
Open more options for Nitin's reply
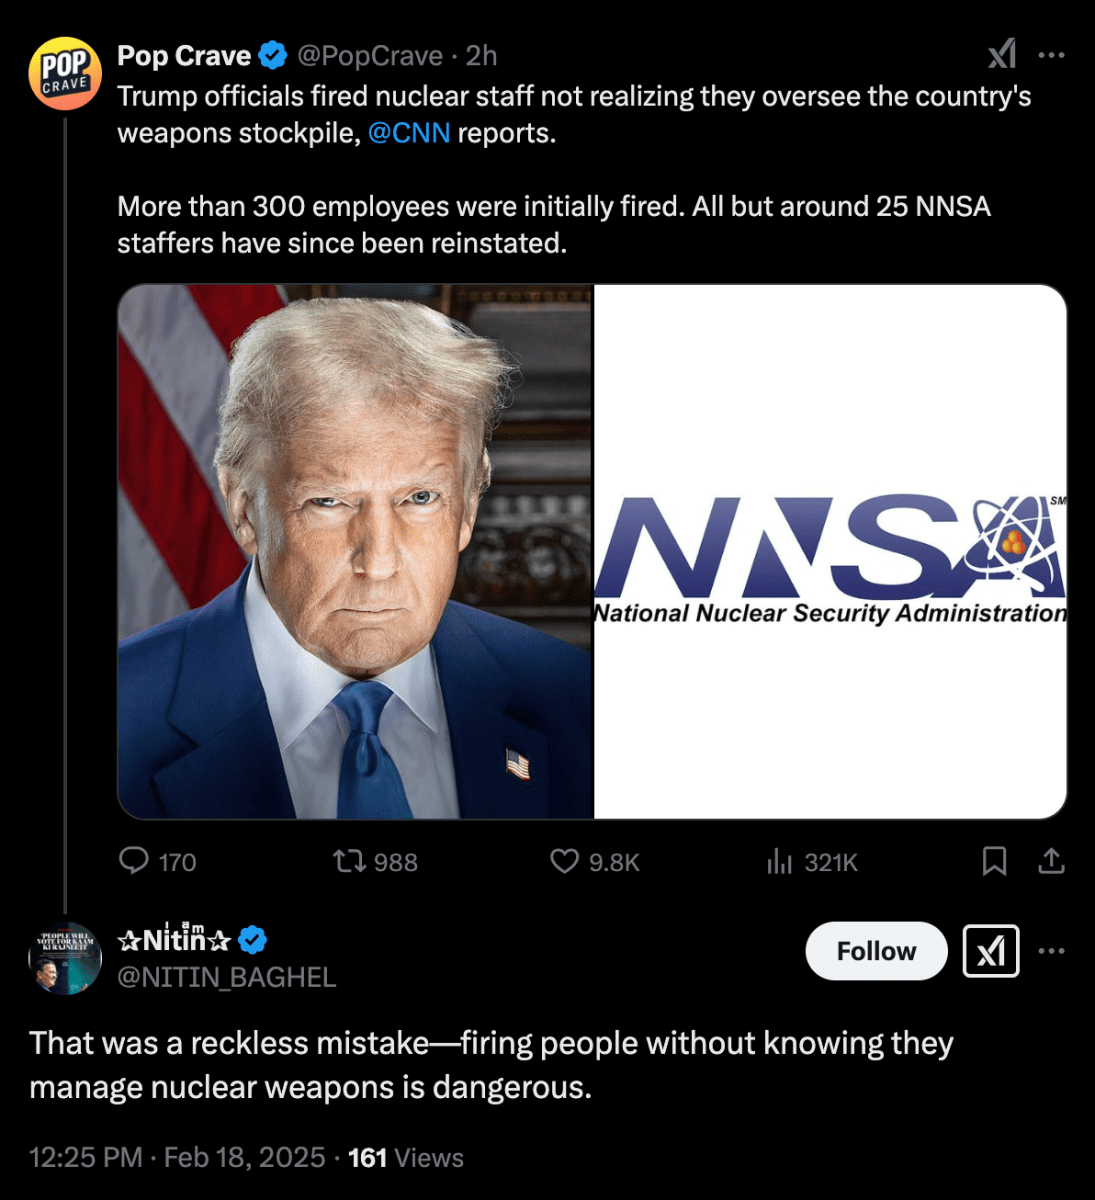tap(1051, 951)
